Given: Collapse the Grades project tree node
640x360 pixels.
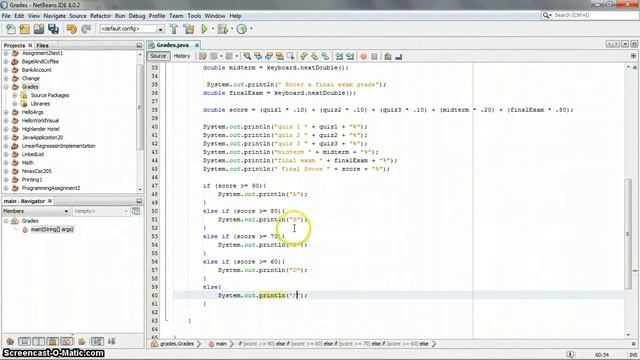Looking at the screenshot, I should click(x=6, y=87).
